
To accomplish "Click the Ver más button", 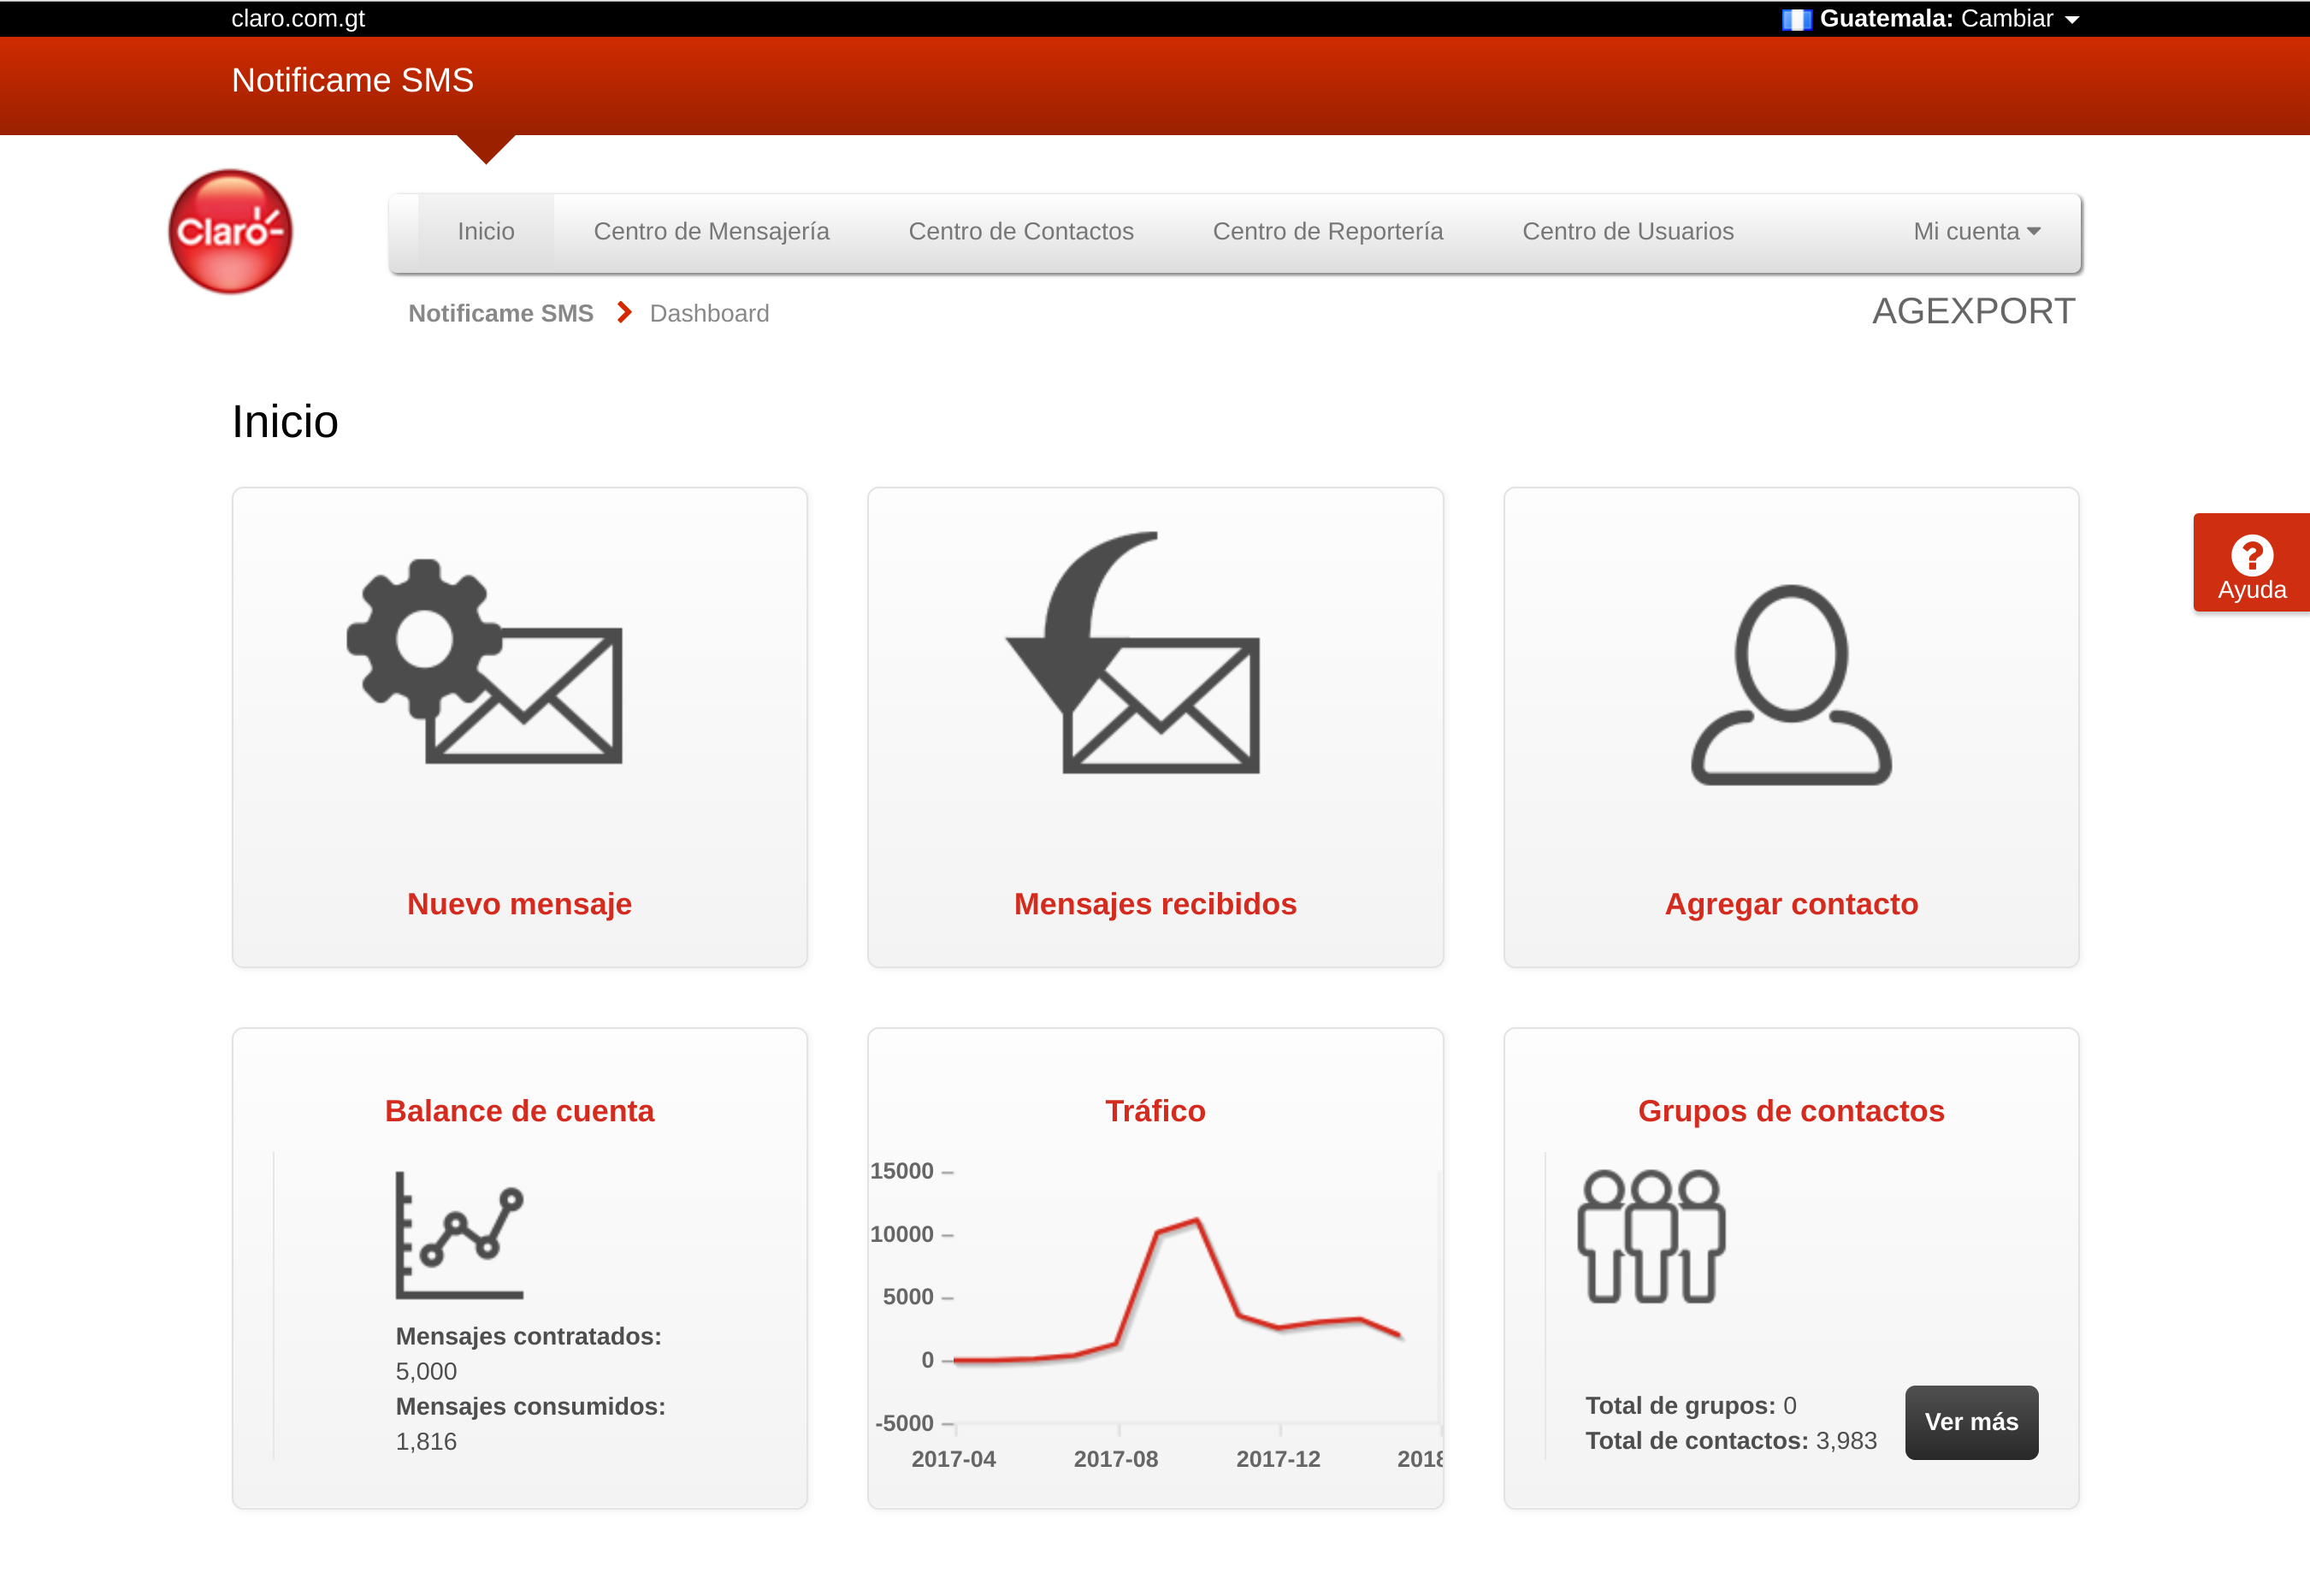I will pyautogui.click(x=1971, y=1422).
